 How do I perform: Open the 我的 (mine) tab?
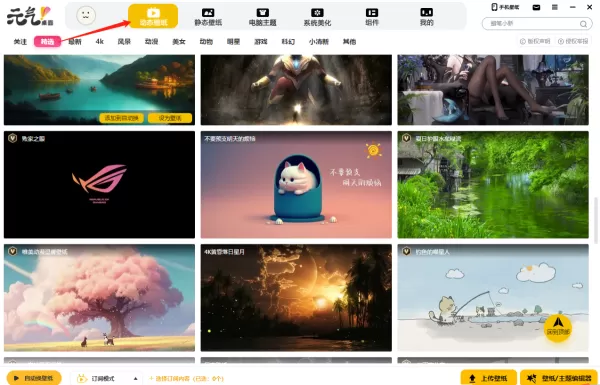tap(426, 17)
